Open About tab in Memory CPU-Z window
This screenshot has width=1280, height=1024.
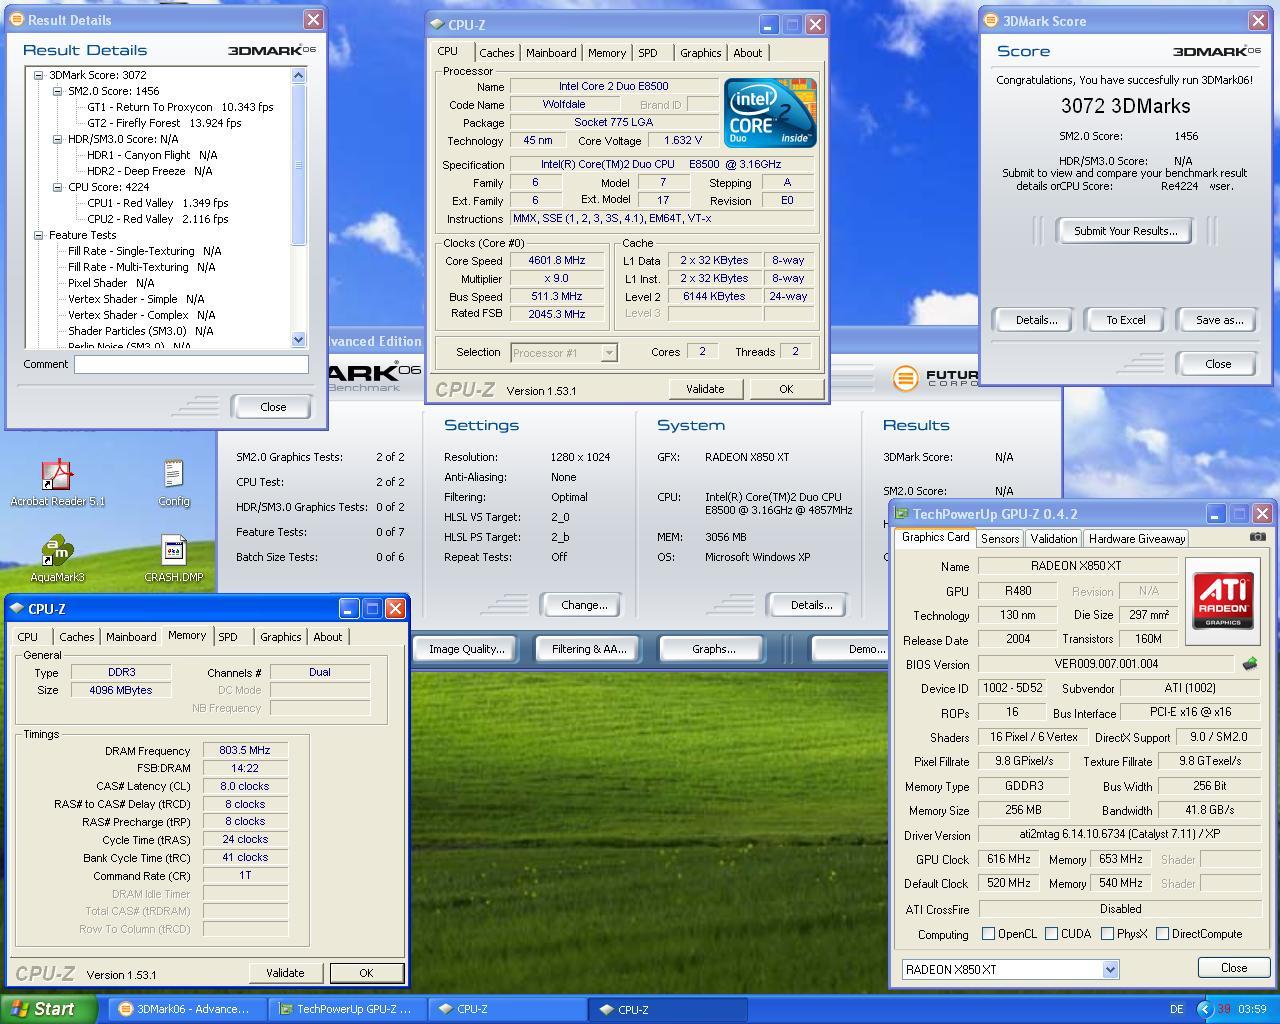click(327, 637)
